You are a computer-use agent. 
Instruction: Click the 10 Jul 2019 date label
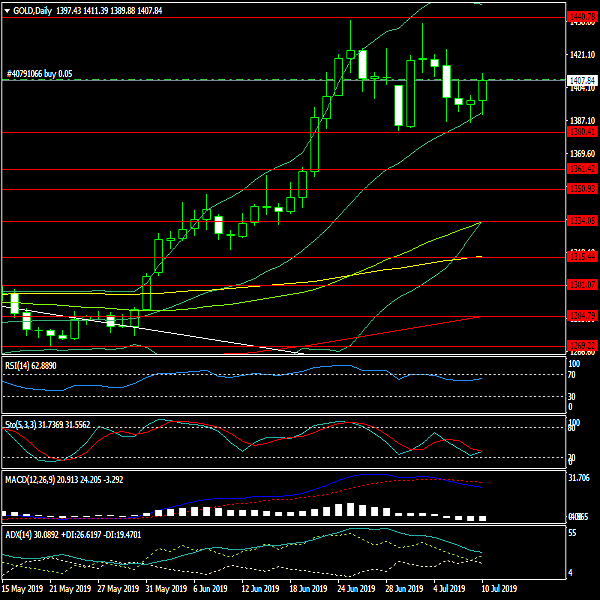pyautogui.click(x=500, y=590)
